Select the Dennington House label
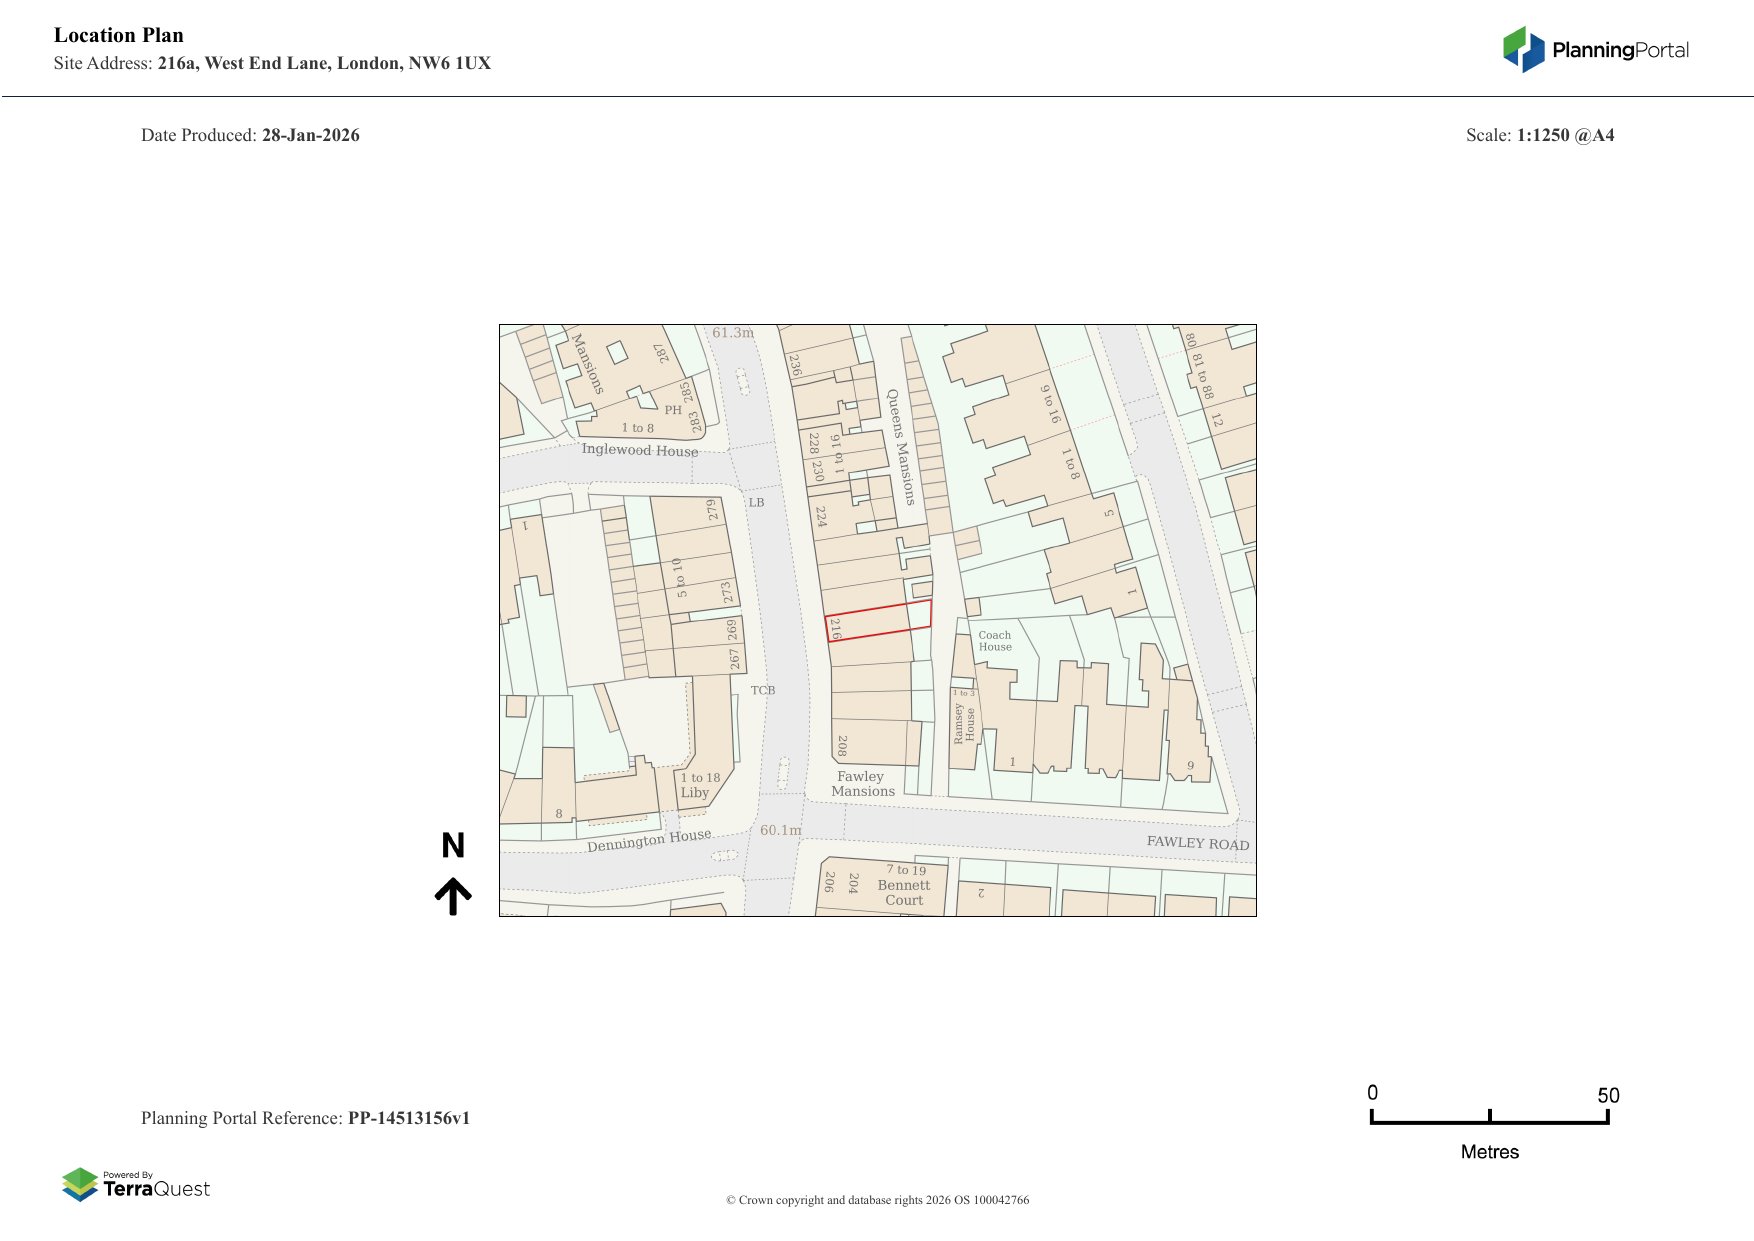This screenshot has height=1241, width=1754. [649, 840]
